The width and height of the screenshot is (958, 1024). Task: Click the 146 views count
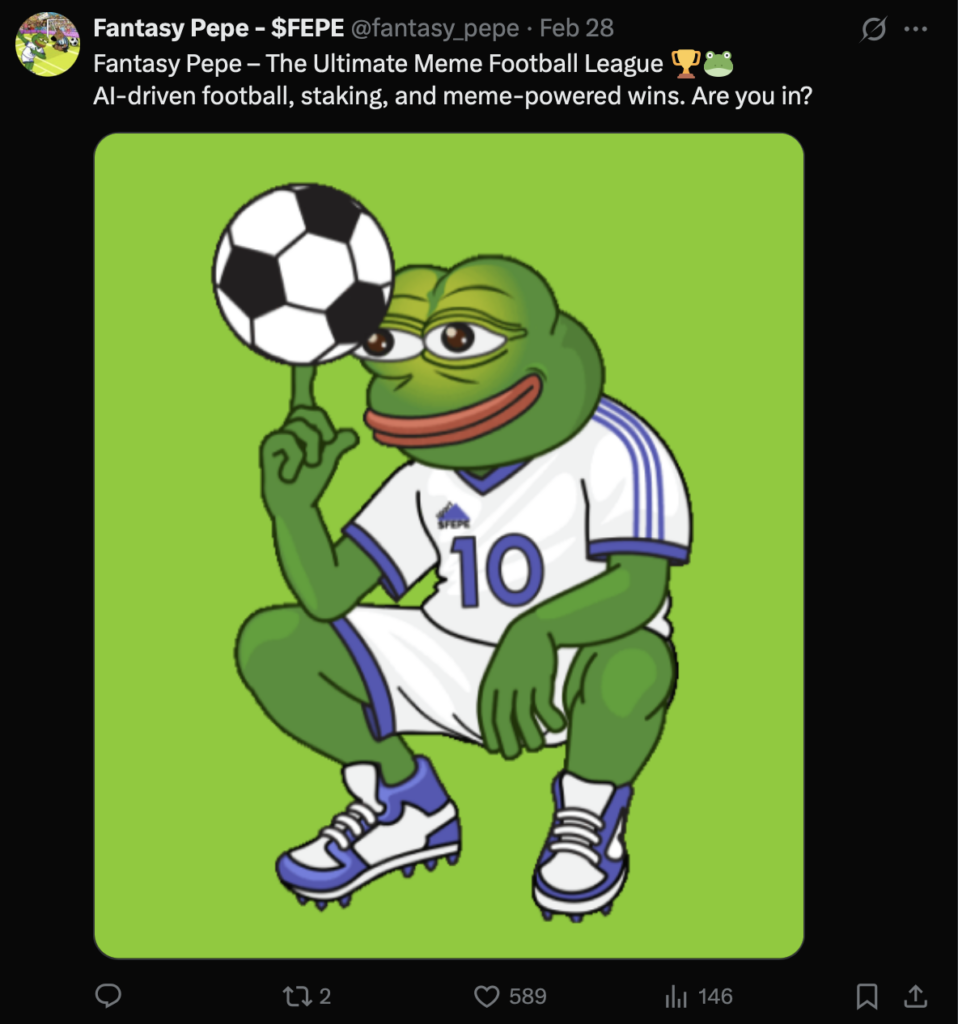coord(715,996)
